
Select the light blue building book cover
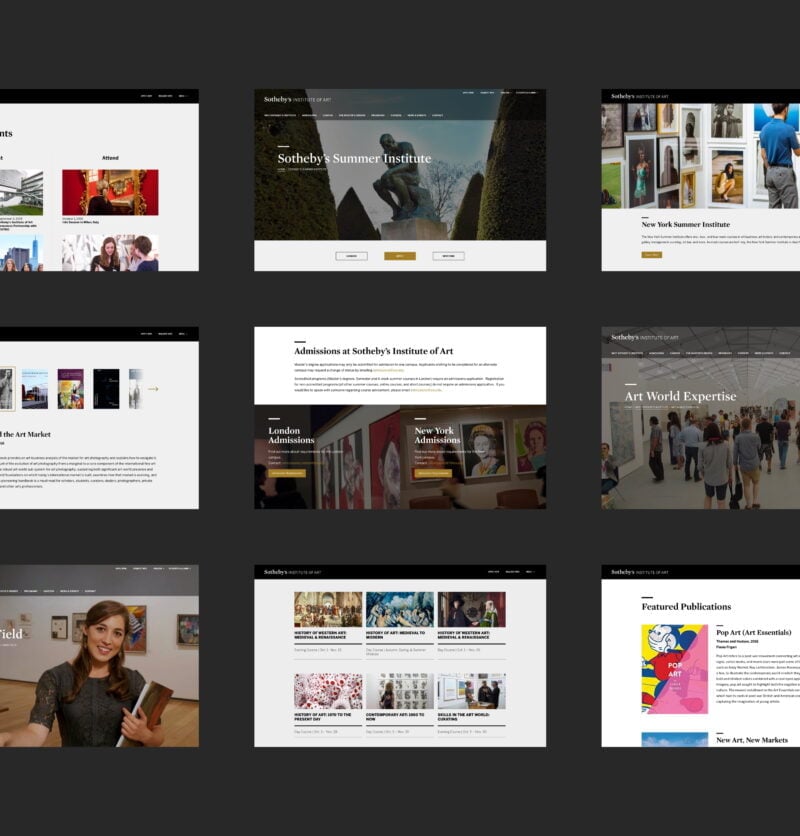pos(35,389)
